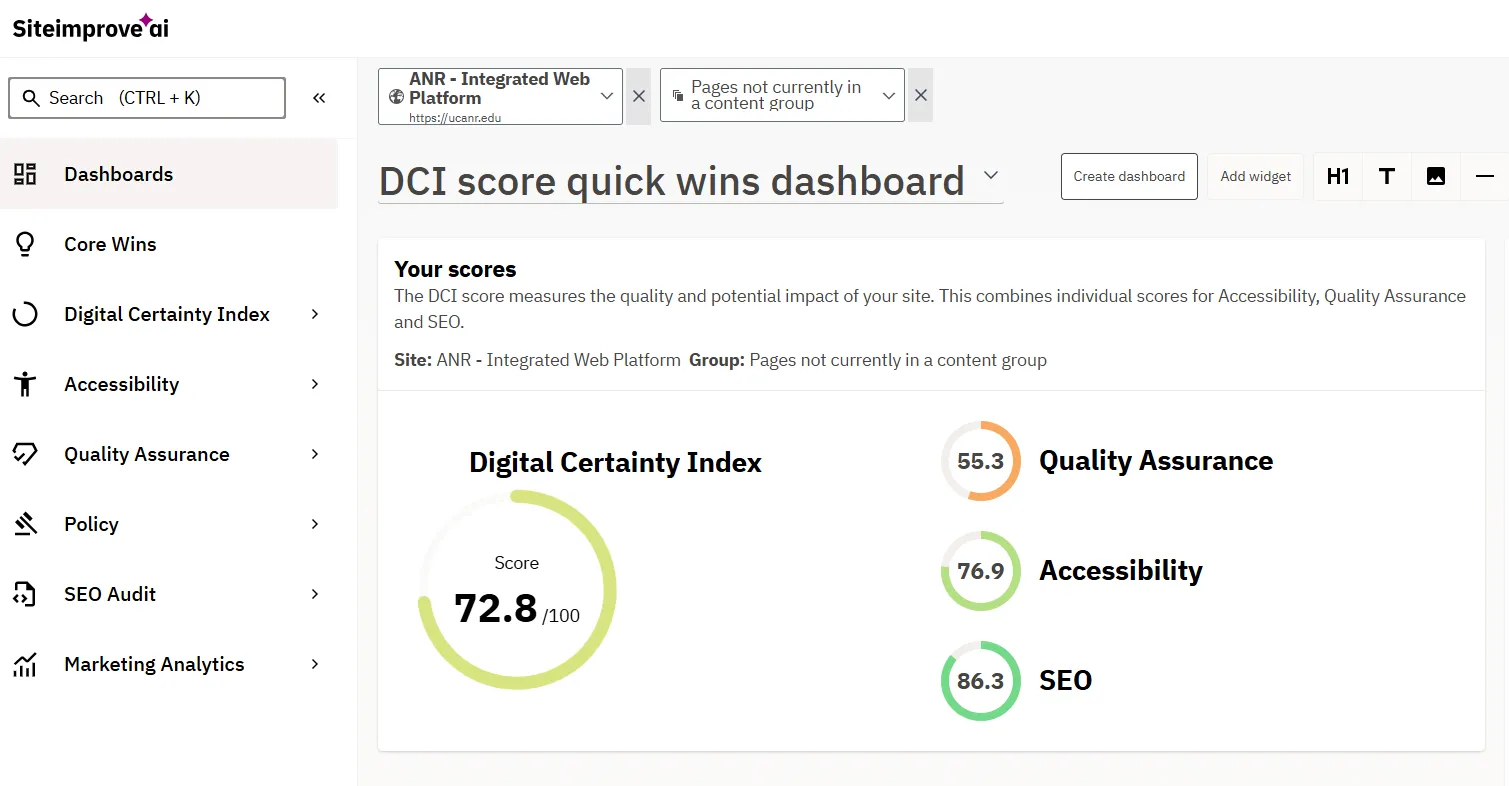Expand the DCI score dashboard title chevron

click(990, 174)
